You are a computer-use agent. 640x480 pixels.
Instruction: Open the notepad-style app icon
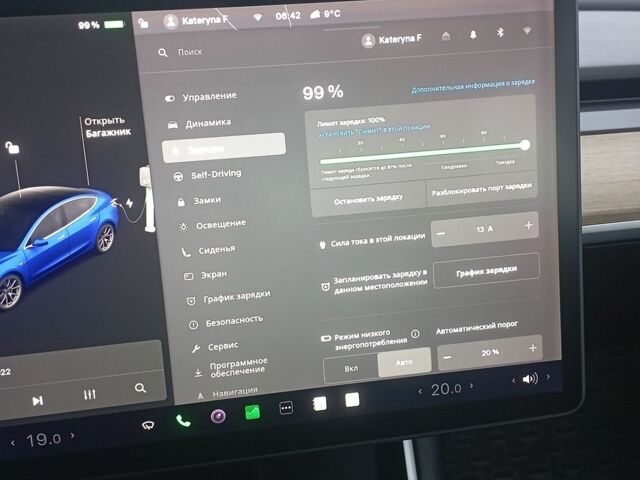319,404
